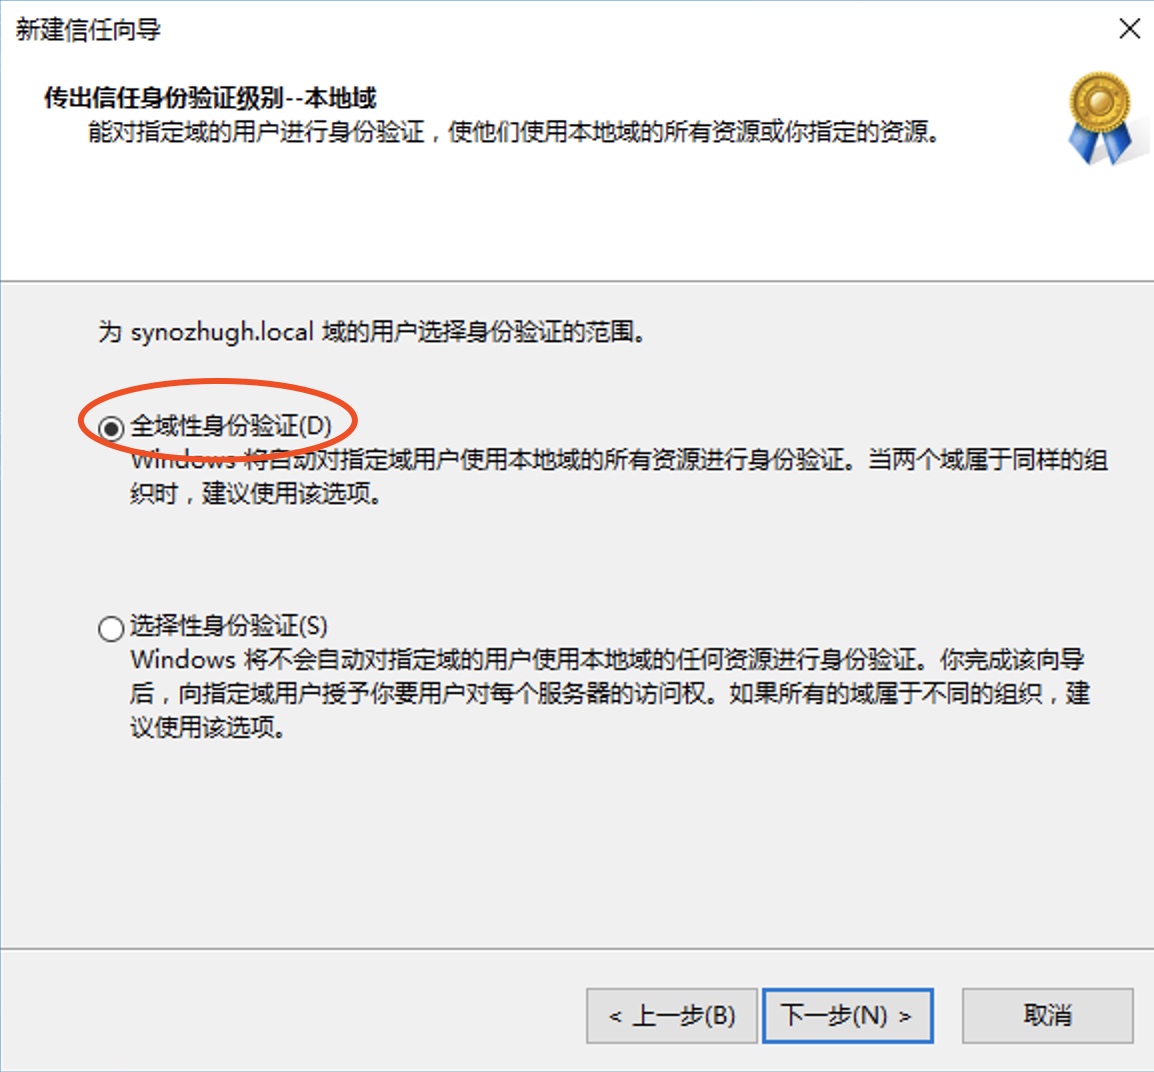
Task: Click the line ending 建议使用该选项 under domain-wide option
Action: (256, 494)
